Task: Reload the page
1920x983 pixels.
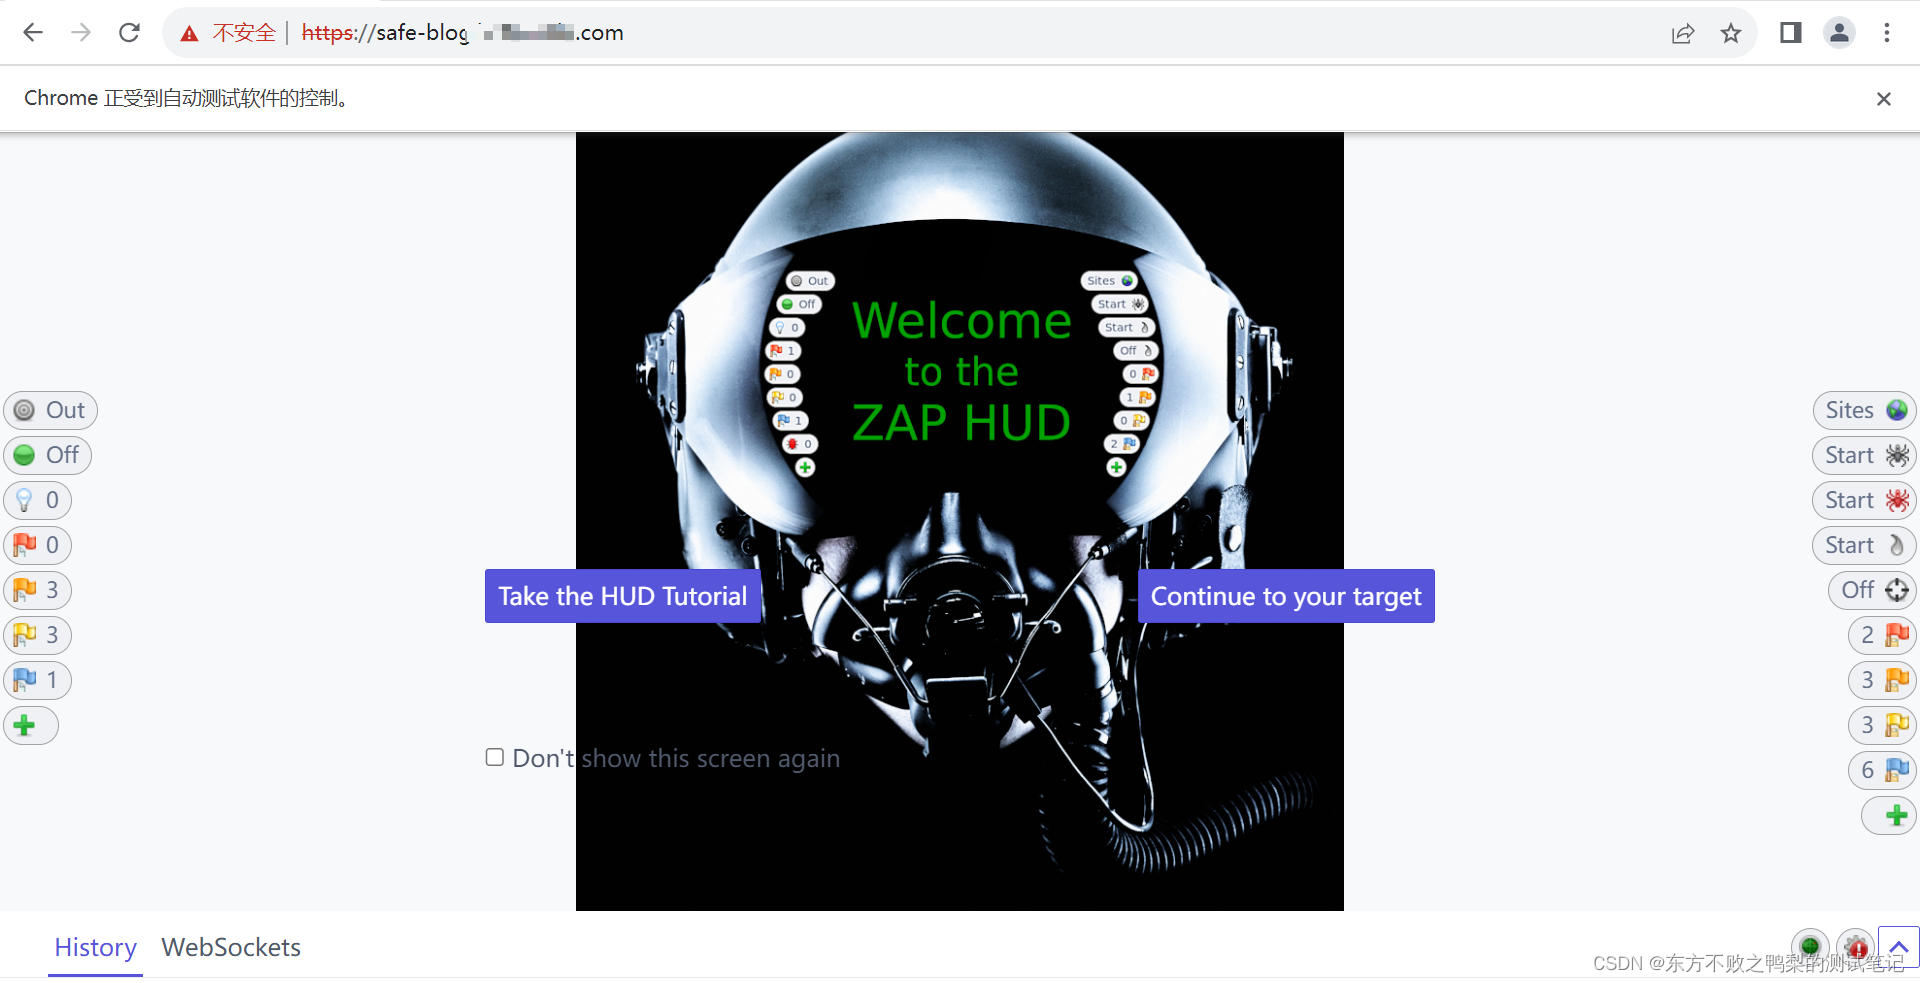Action: (129, 33)
